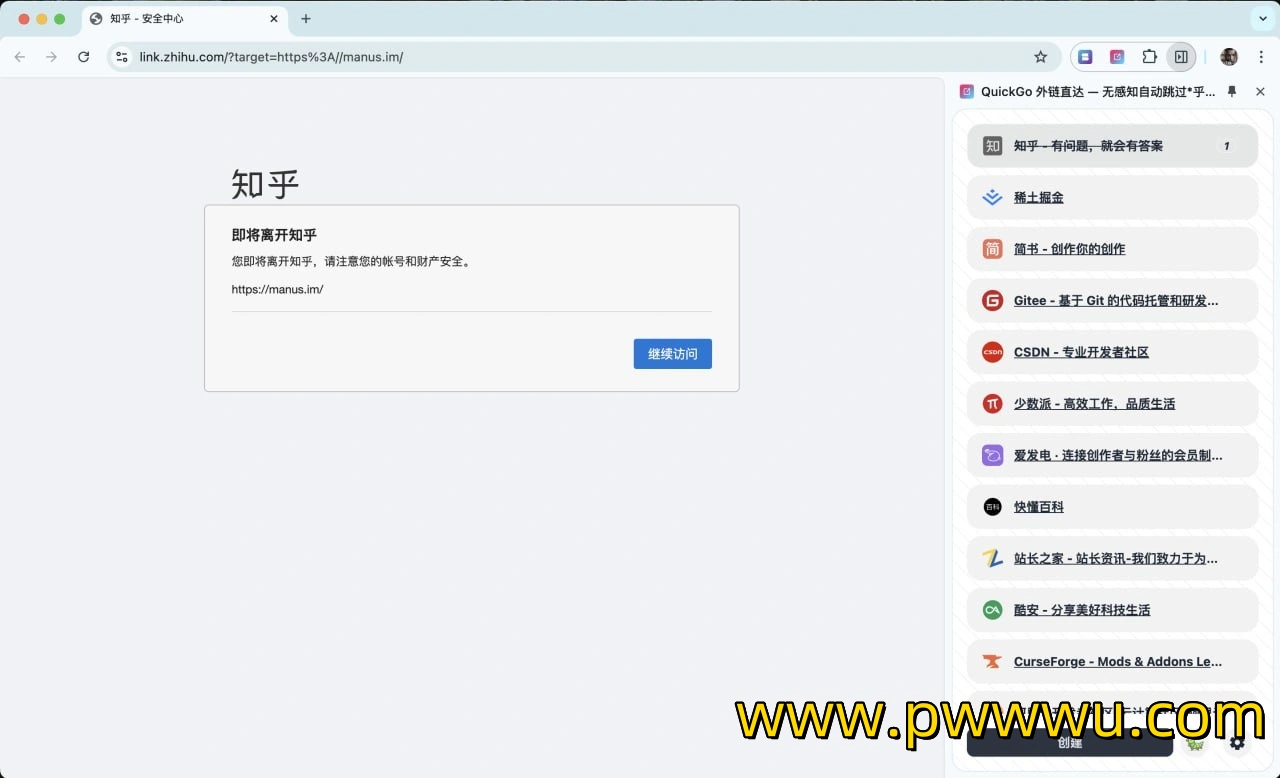
Task: Click the CurseForge site icon
Action: coord(992,661)
